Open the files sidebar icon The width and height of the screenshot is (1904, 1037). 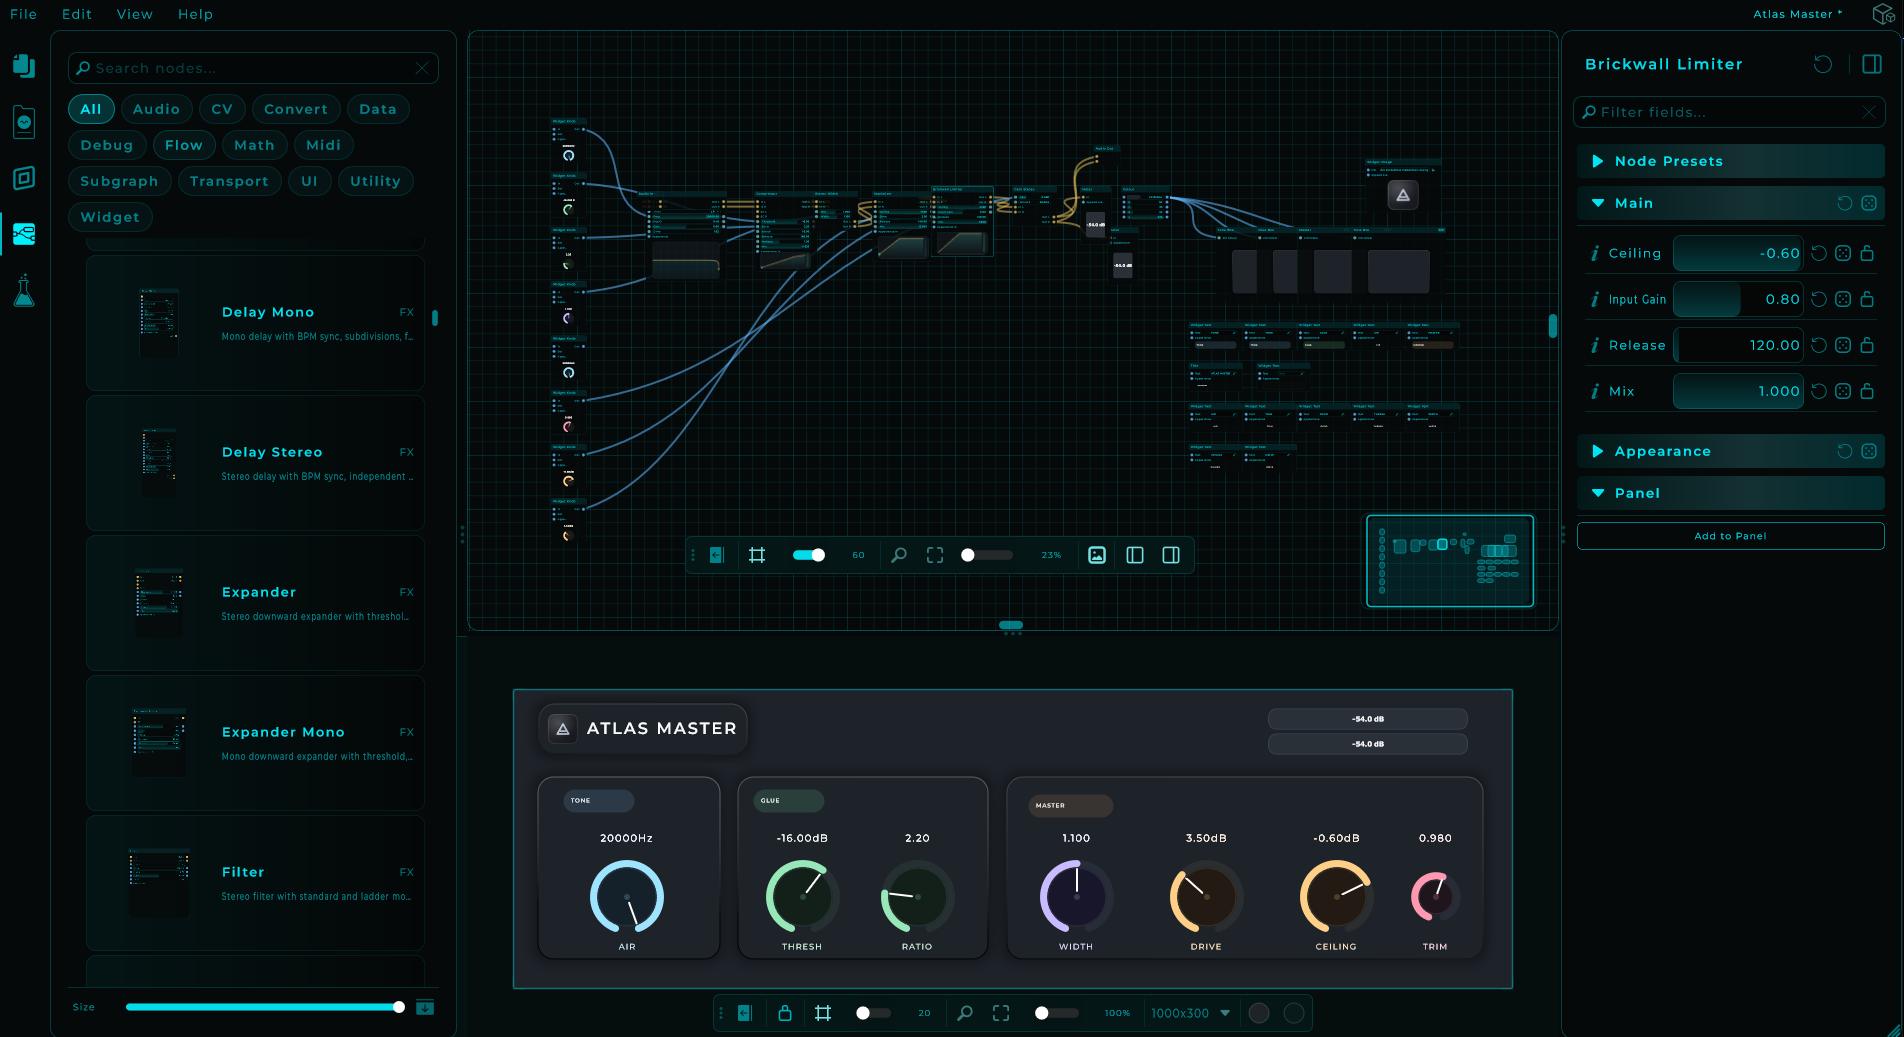coord(24,66)
